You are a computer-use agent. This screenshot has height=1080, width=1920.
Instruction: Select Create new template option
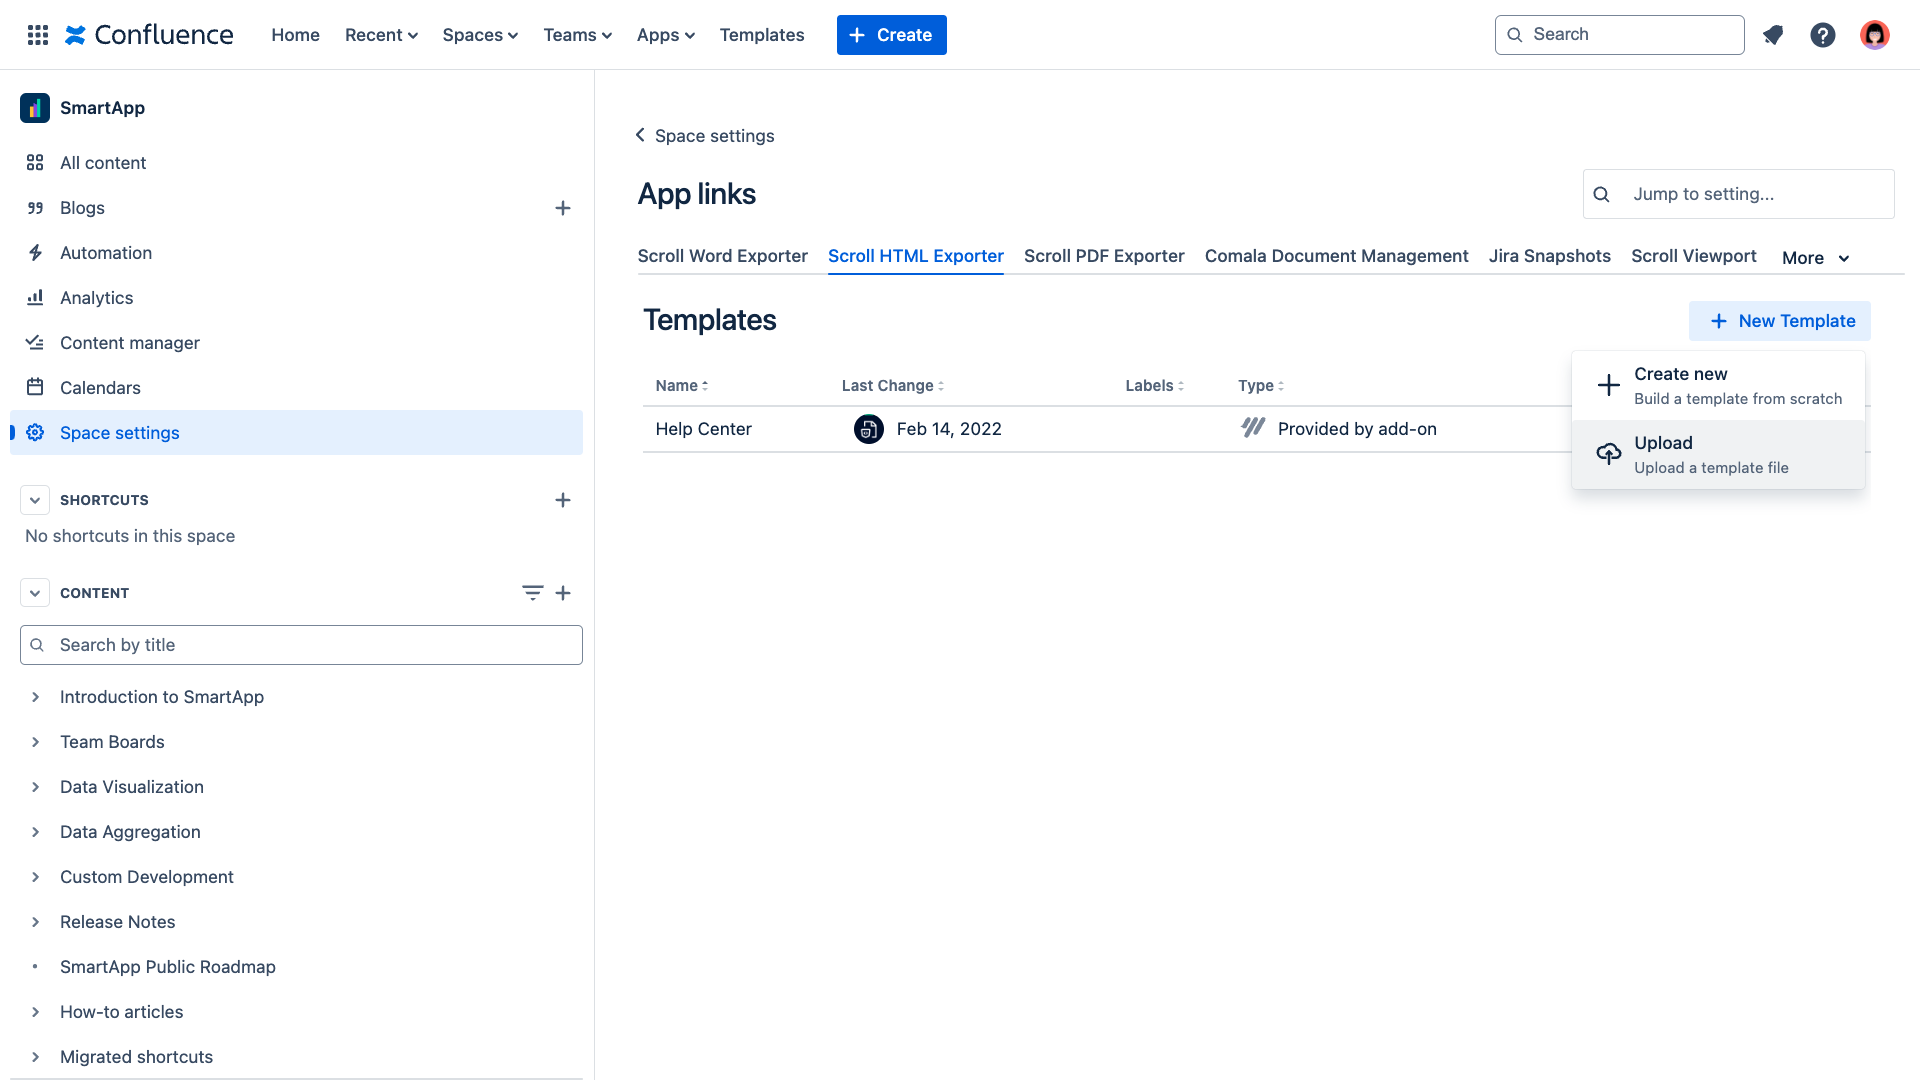coord(1718,384)
